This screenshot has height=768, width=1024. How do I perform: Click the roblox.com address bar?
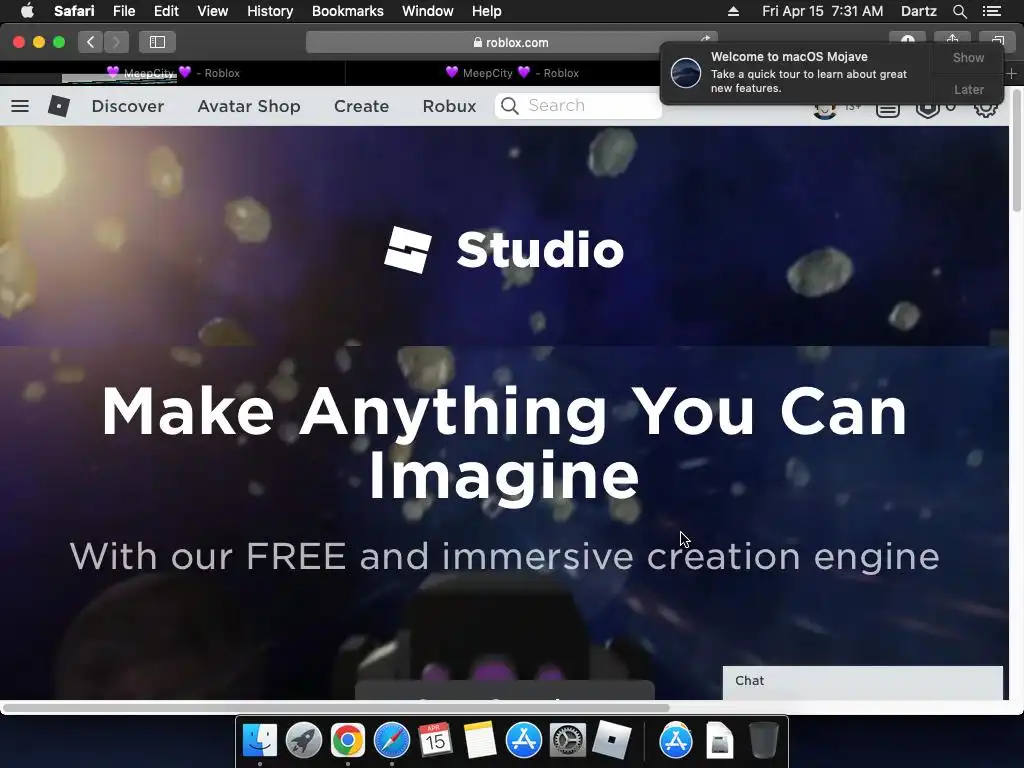(511, 42)
